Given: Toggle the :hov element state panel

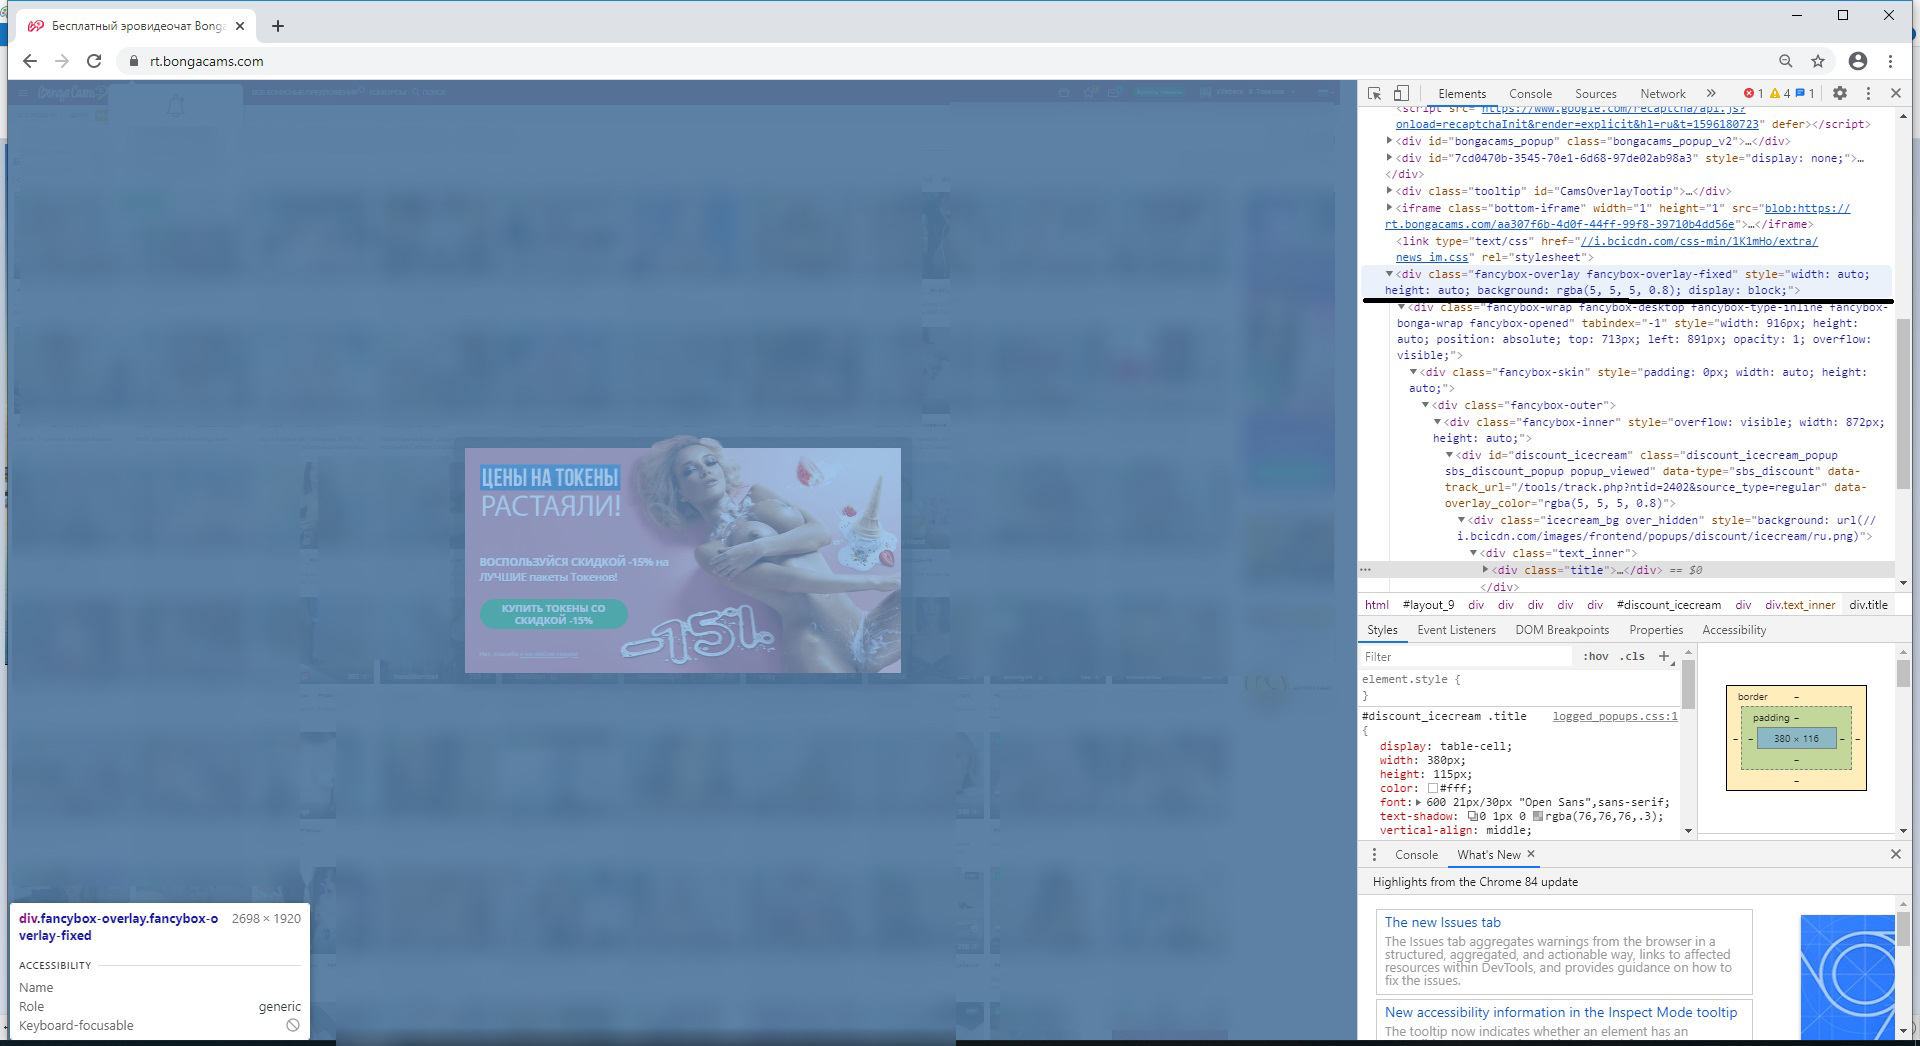Looking at the screenshot, I should [x=1595, y=656].
